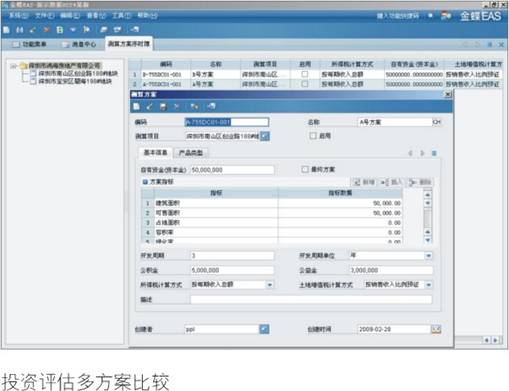509x391 pixels.
Task: Open the 查看 menu
Action: point(96,15)
